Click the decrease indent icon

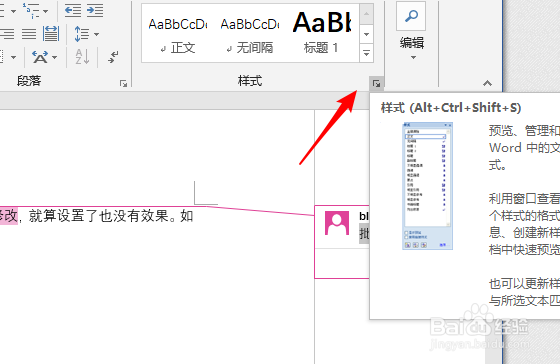click(73, 11)
